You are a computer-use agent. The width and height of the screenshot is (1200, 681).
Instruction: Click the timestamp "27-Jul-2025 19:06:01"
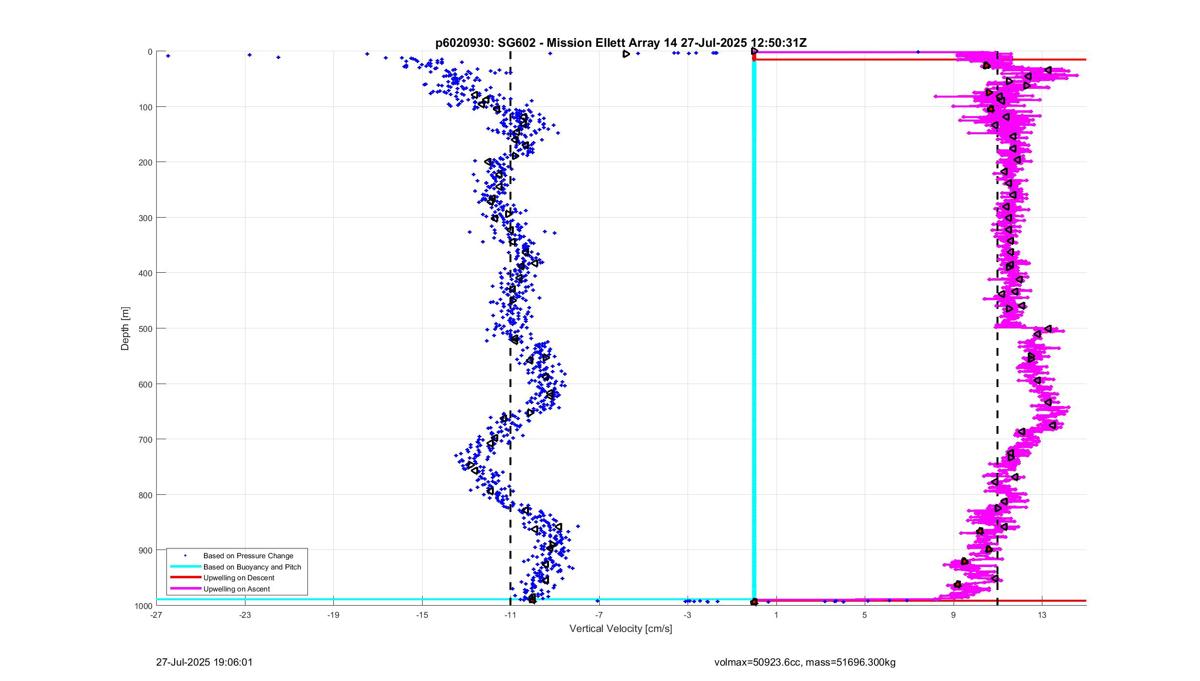tap(205, 661)
